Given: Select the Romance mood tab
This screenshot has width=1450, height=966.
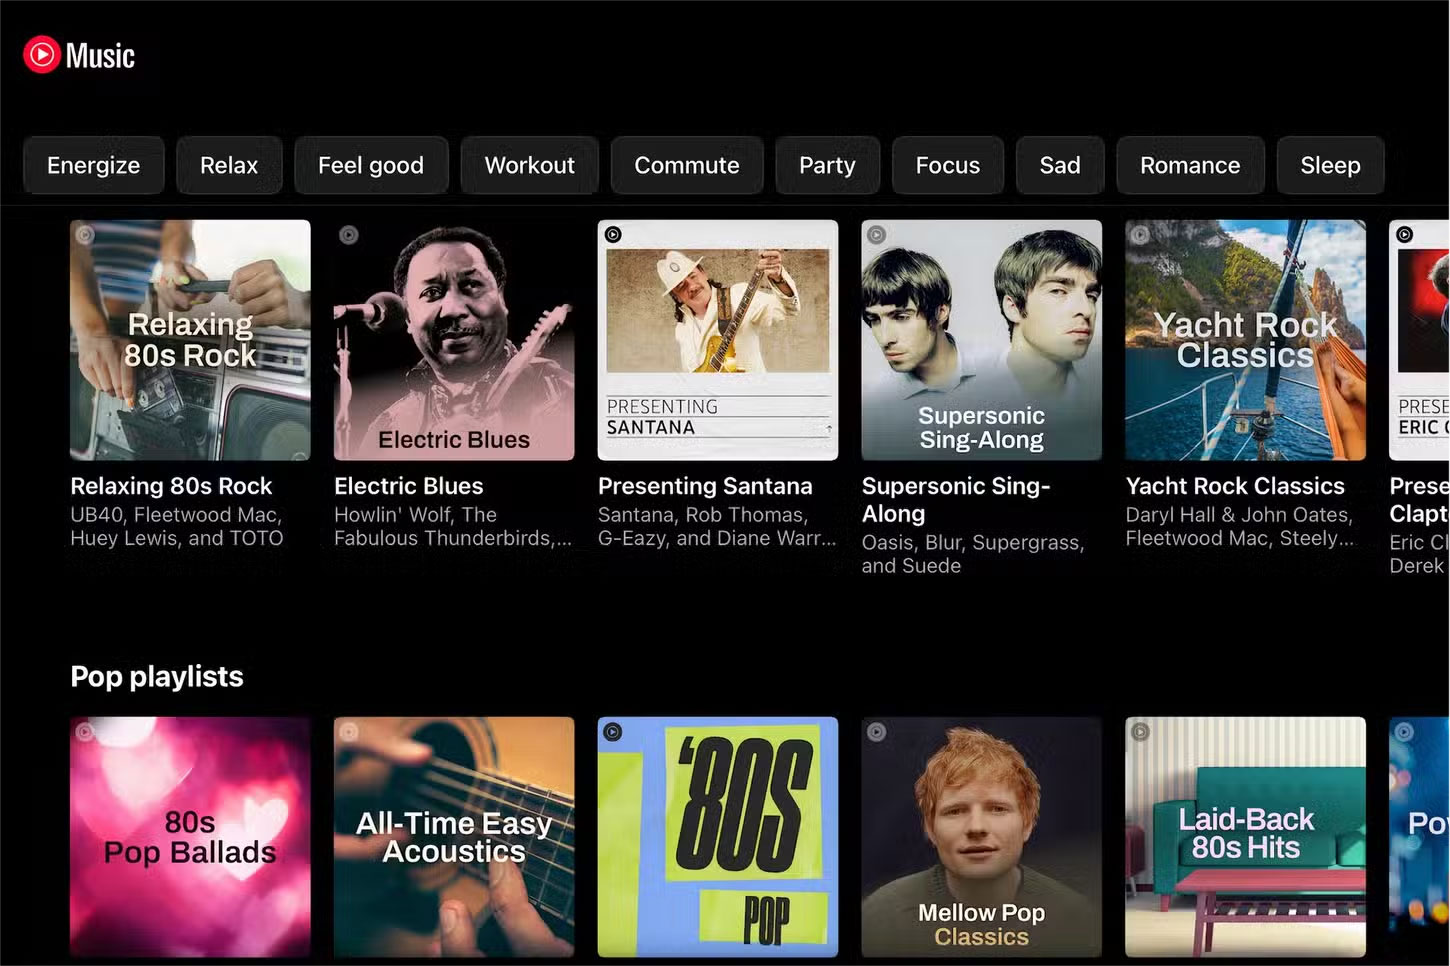Looking at the screenshot, I should pos(1190,165).
